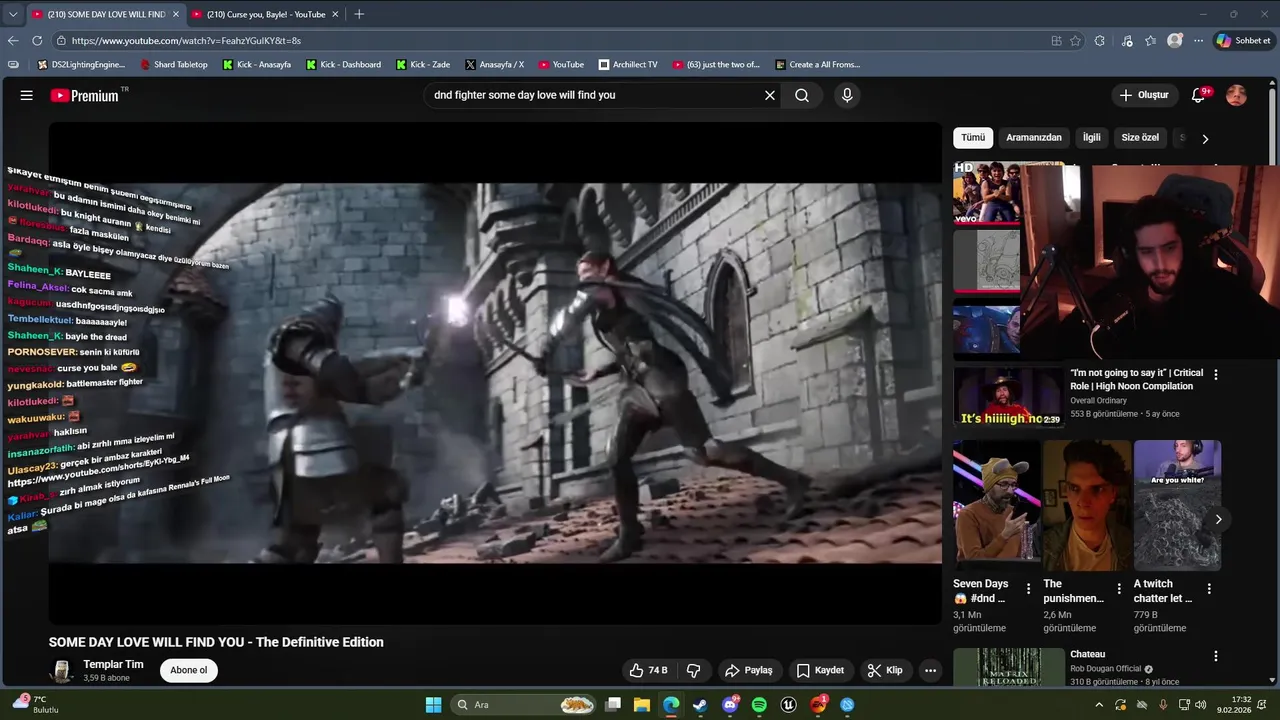Open It's hiiiiigh noon video thumbnail
This screenshot has width=1280, height=720.
tap(1008, 397)
